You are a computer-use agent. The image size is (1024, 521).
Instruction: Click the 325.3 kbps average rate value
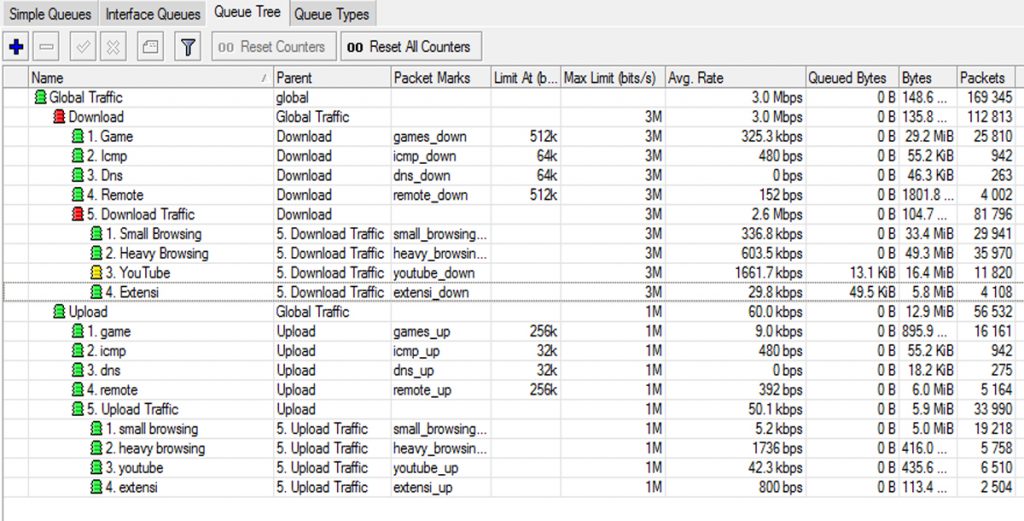(772, 136)
